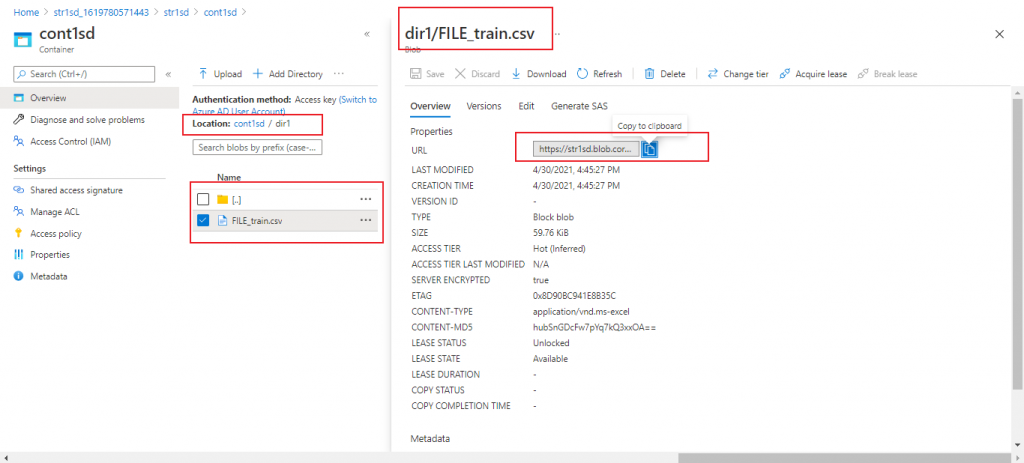Delete the blob using the Delete button
1024x463 pixels.
pyautogui.click(x=665, y=74)
